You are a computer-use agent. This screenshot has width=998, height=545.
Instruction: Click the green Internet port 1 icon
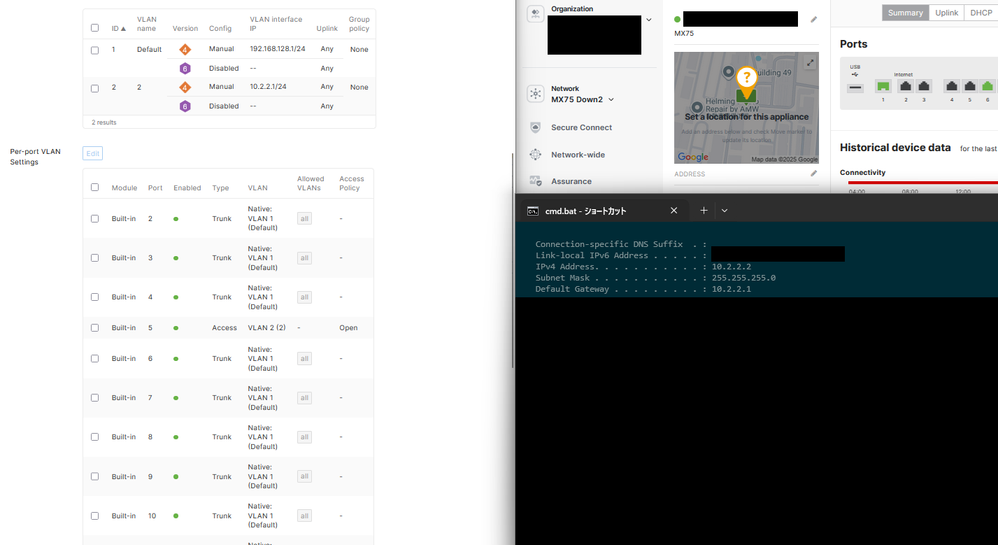tap(883, 87)
